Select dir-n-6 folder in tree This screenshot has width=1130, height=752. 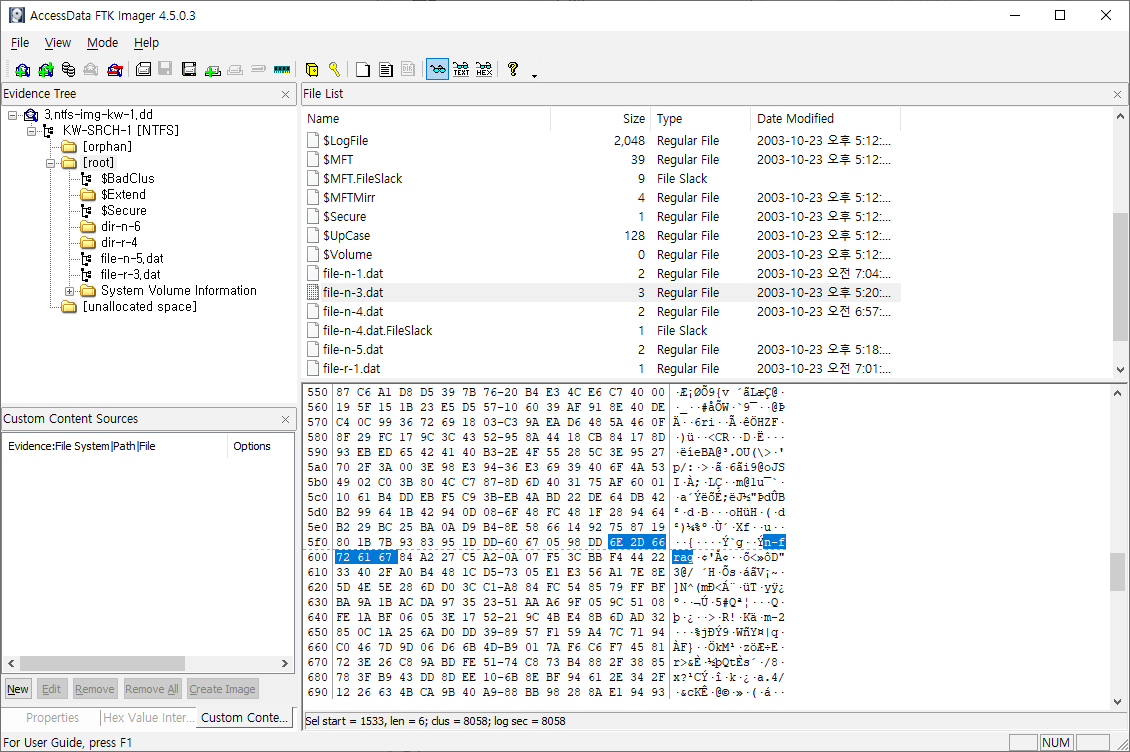[121, 226]
